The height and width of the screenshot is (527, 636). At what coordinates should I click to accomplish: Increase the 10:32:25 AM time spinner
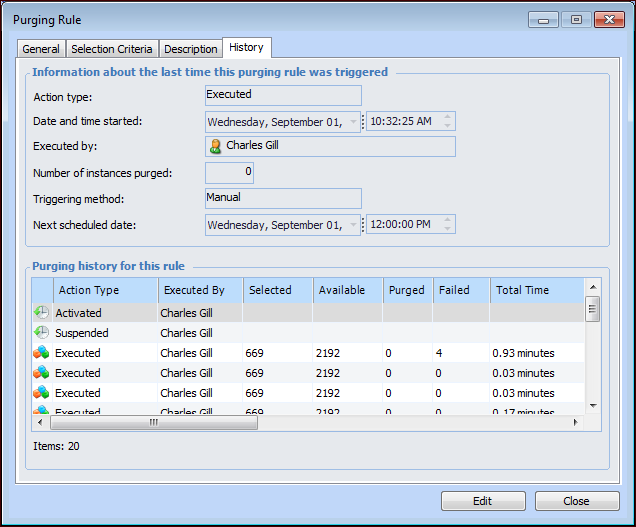click(448, 116)
